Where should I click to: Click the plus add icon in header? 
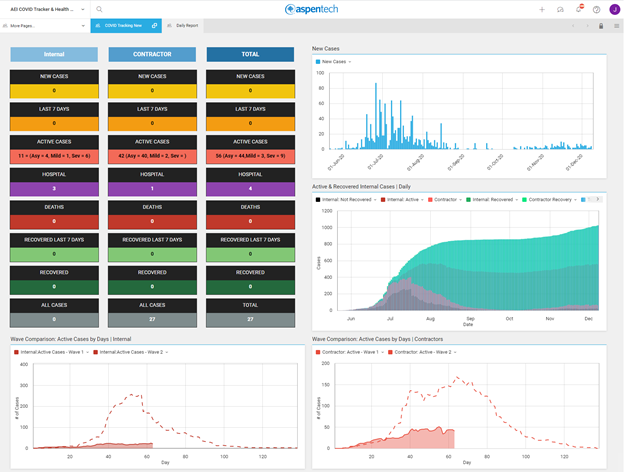point(542,9)
